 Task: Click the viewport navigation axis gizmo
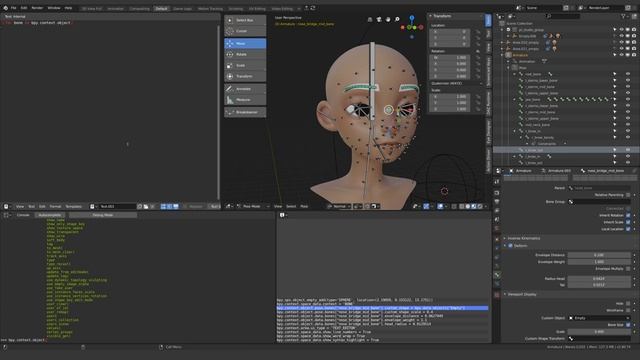click(x=411, y=27)
